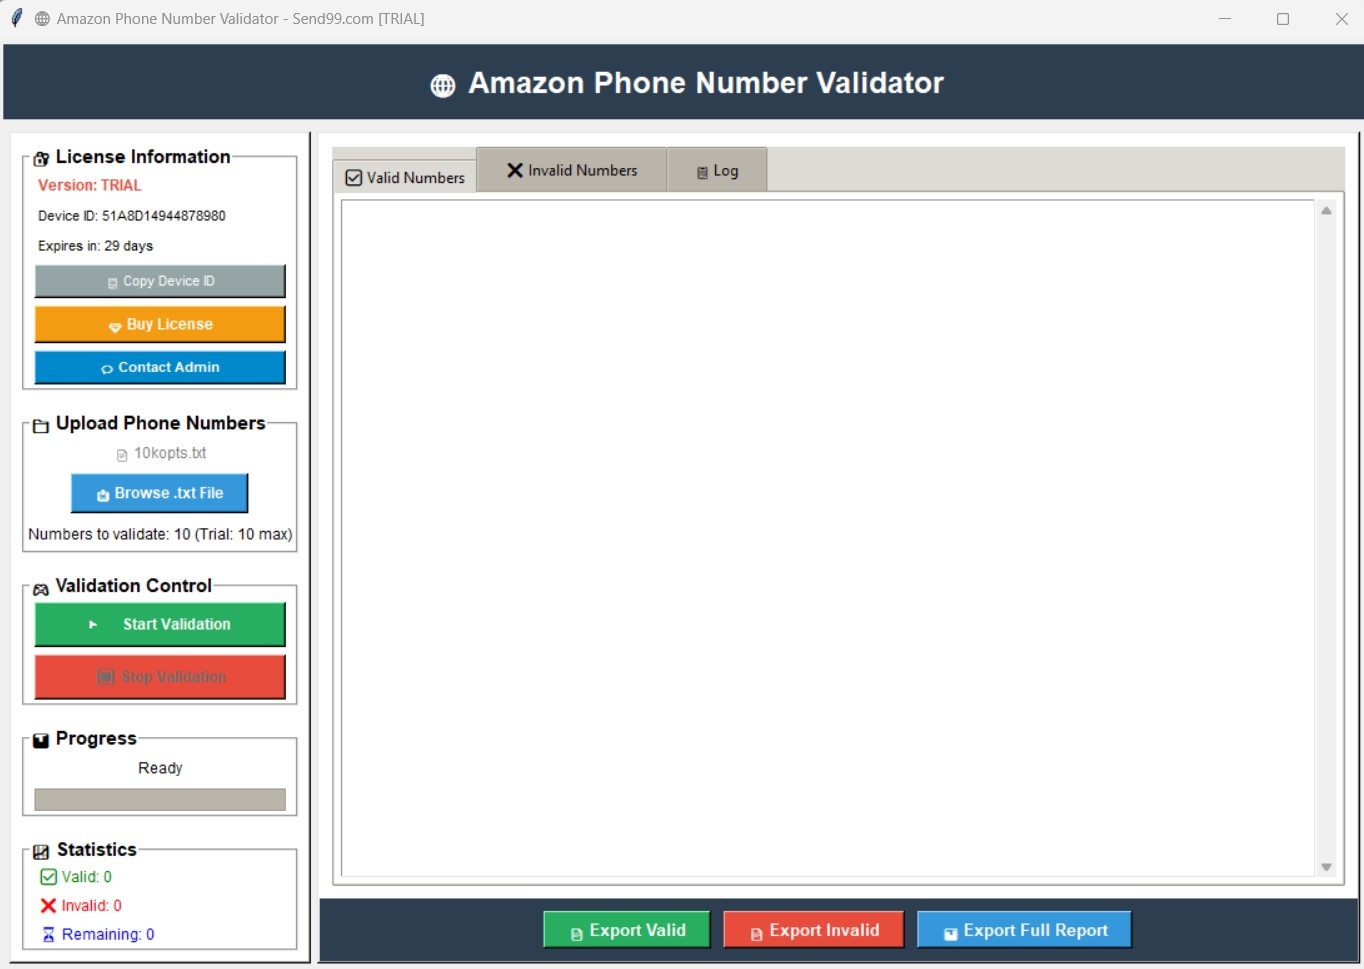Image resolution: width=1364 pixels, height=969 pixels.
Task: Click the Python feather icon in the title bar
Action: [x=14, y=18]
